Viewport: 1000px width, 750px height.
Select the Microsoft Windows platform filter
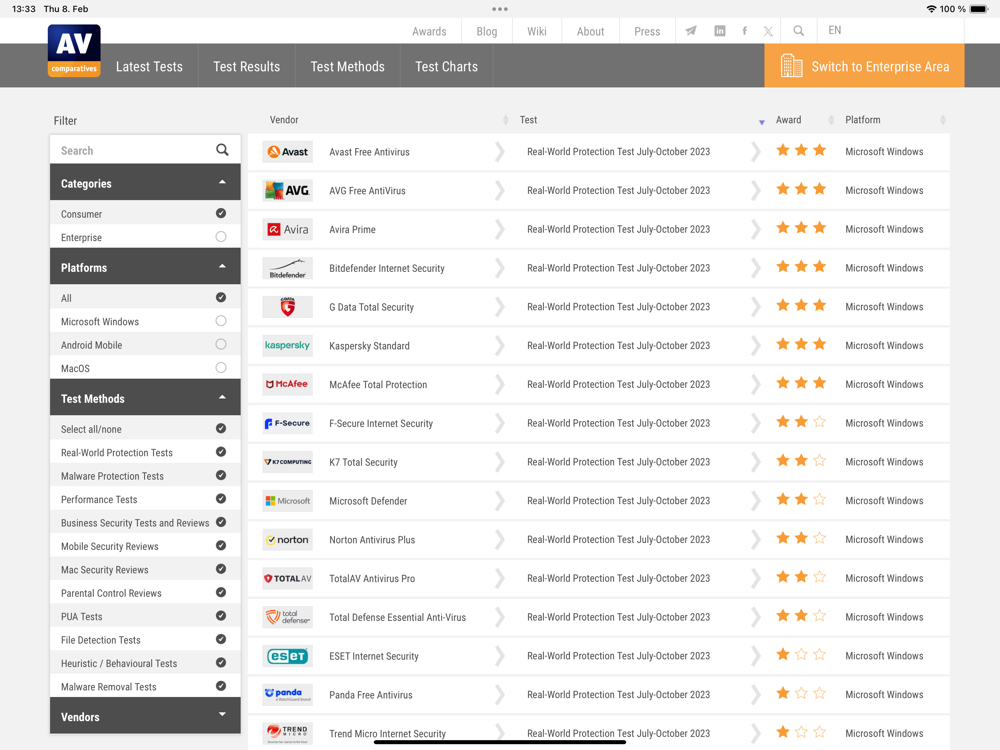click(x=221, y=321)
